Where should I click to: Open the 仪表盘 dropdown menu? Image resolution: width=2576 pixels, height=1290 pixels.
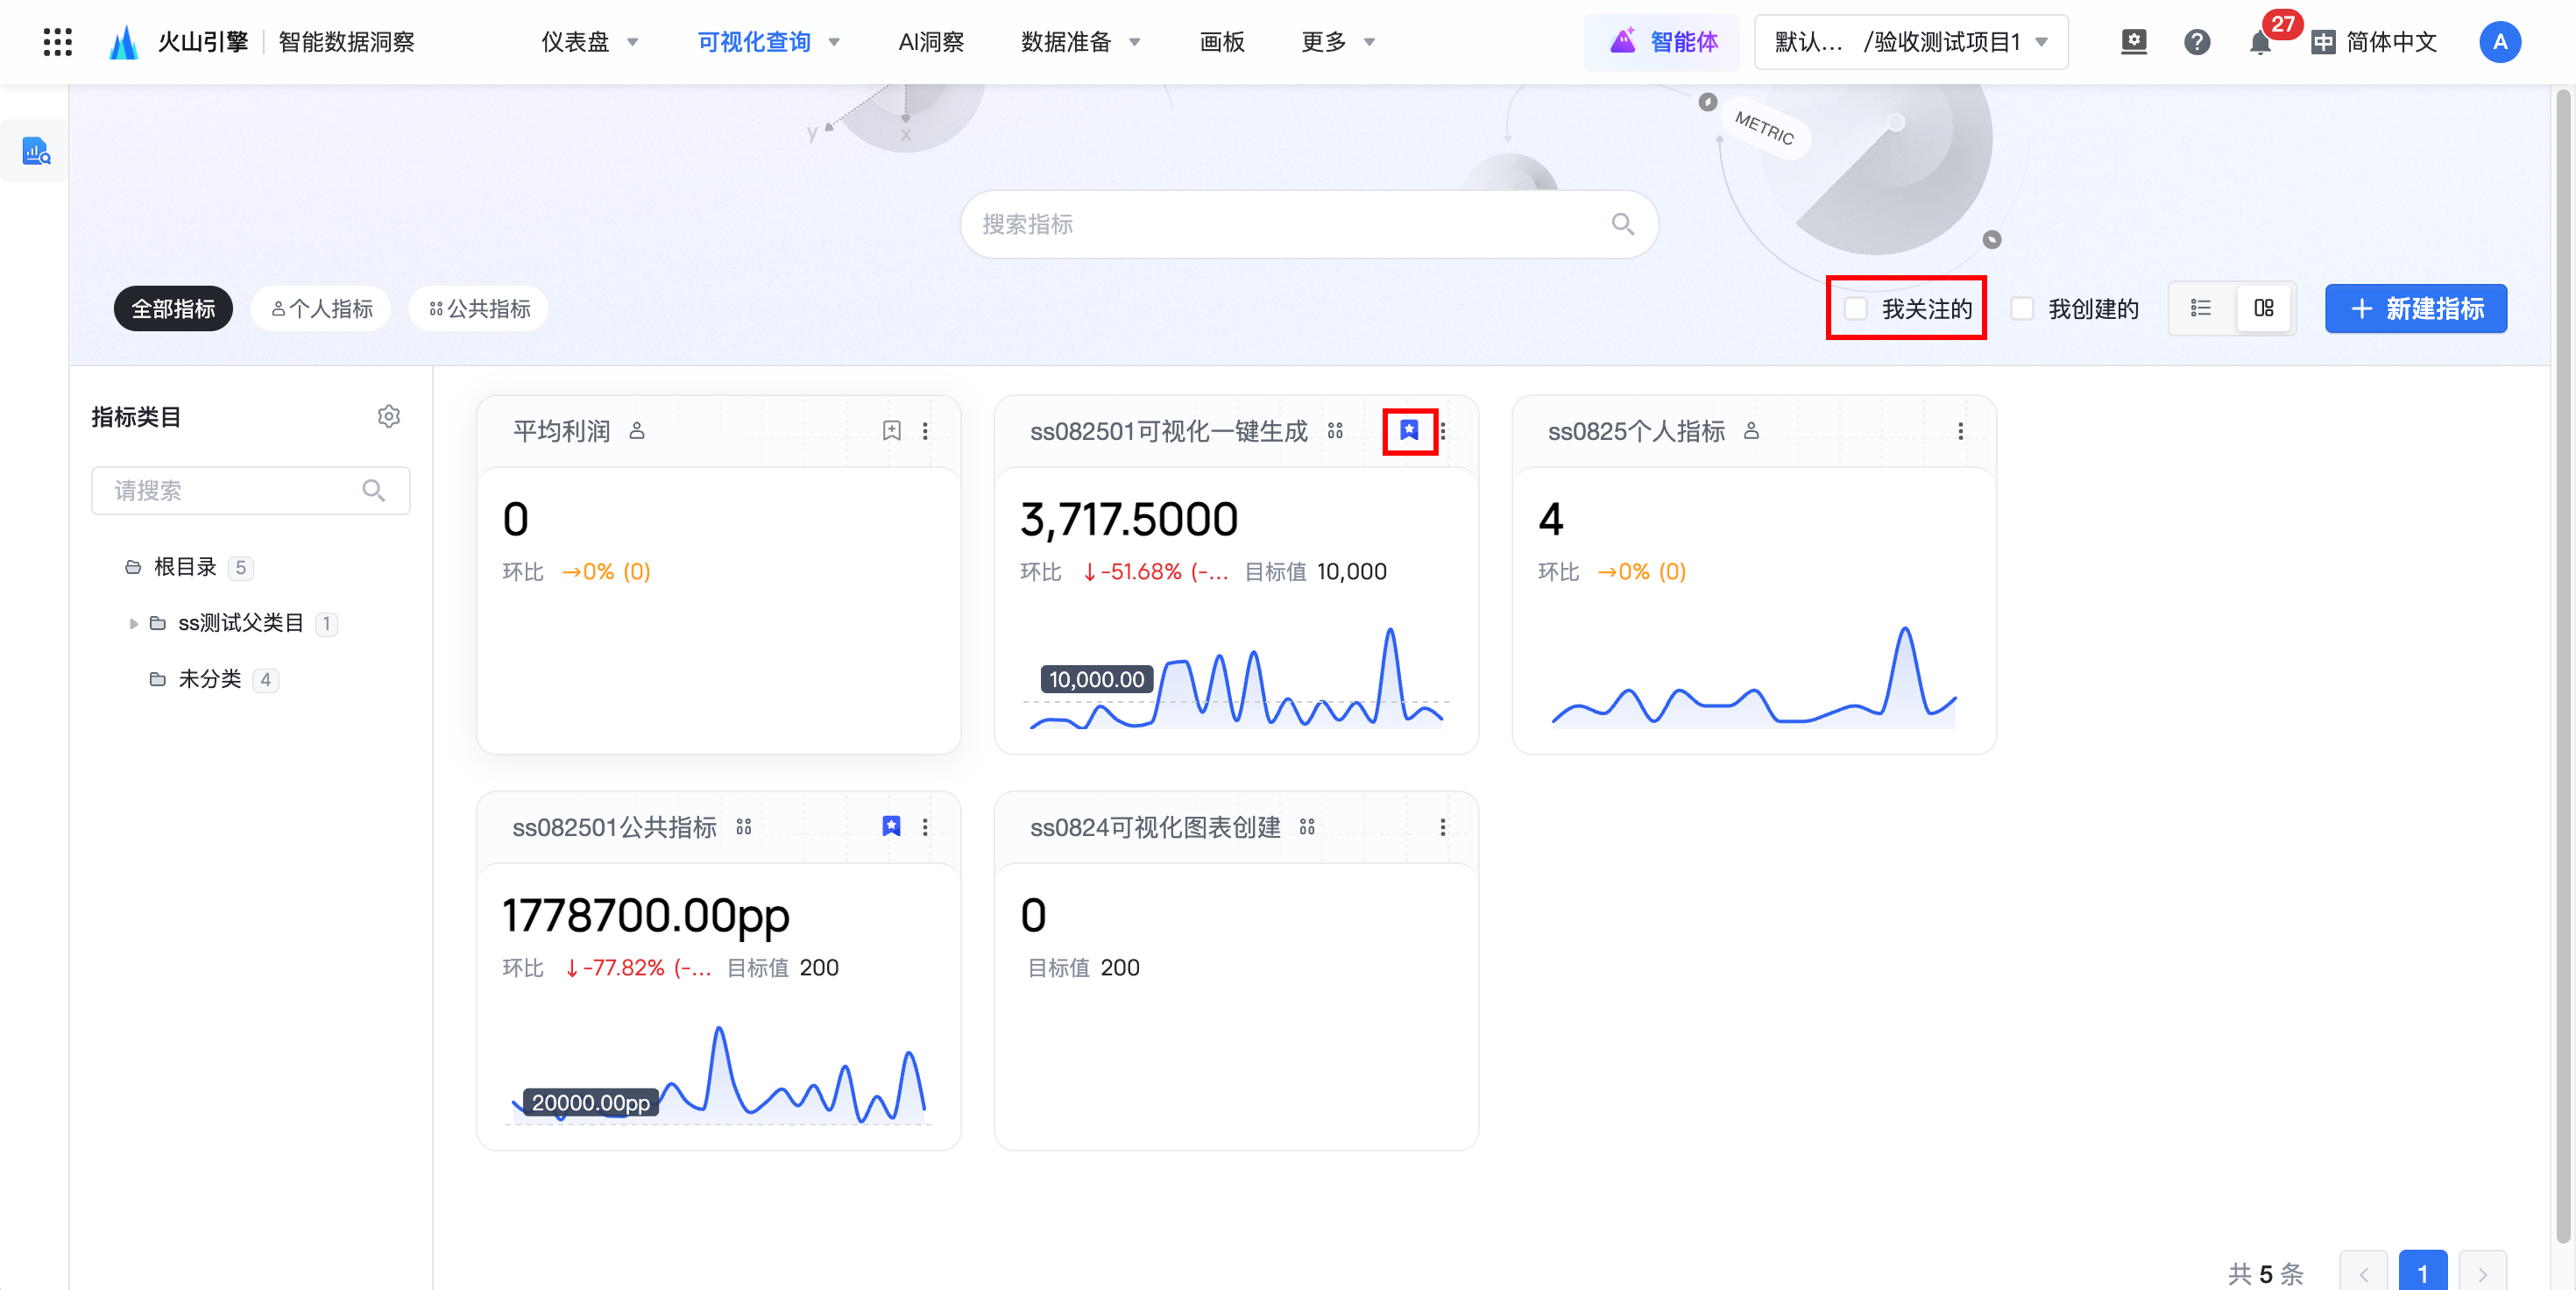589,42
